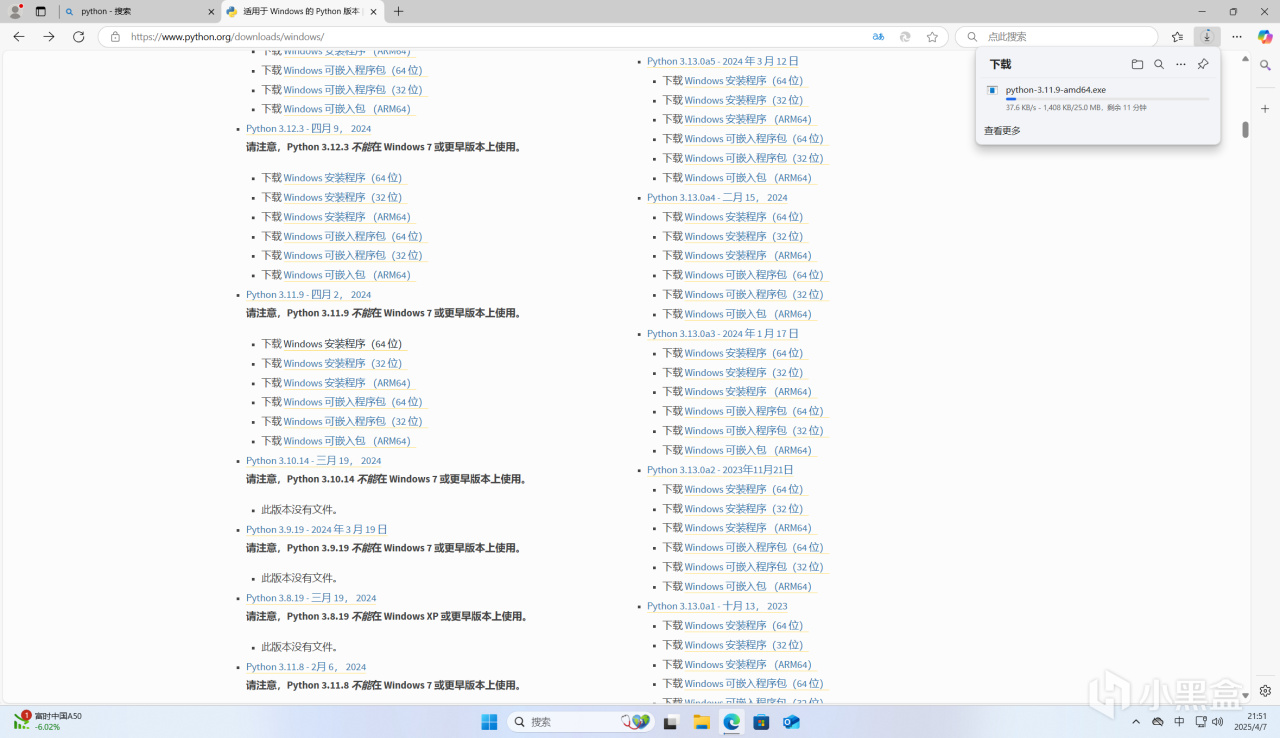Open the Windows Start menu
This screenshot has height=738, width=1280.
point(489,722)
